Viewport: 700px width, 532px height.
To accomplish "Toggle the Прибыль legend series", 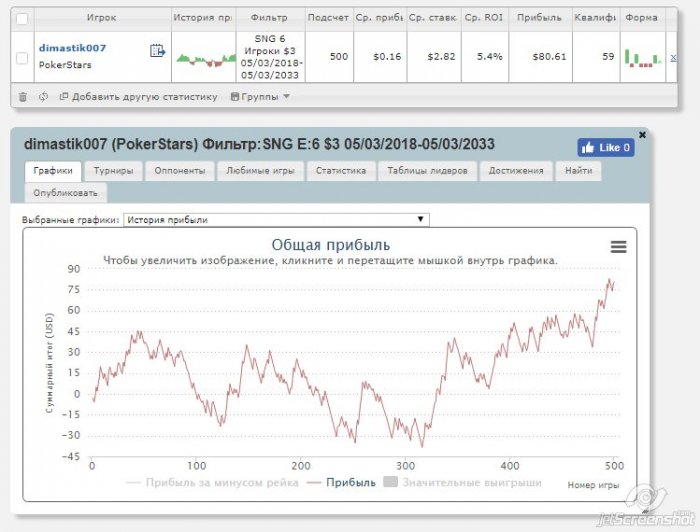I will pos(342,482).
